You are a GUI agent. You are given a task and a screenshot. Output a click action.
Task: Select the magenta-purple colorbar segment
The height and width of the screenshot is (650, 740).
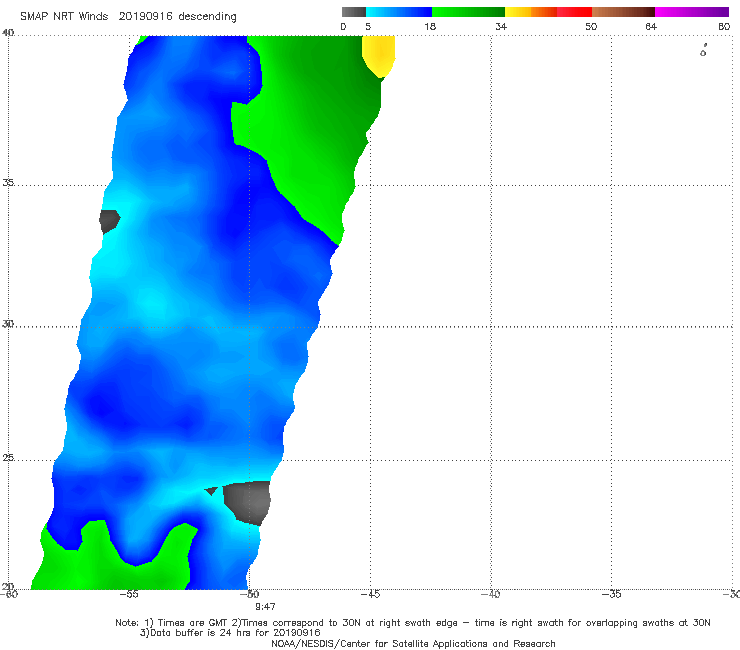pyautogui.click(x=692, y=12)
